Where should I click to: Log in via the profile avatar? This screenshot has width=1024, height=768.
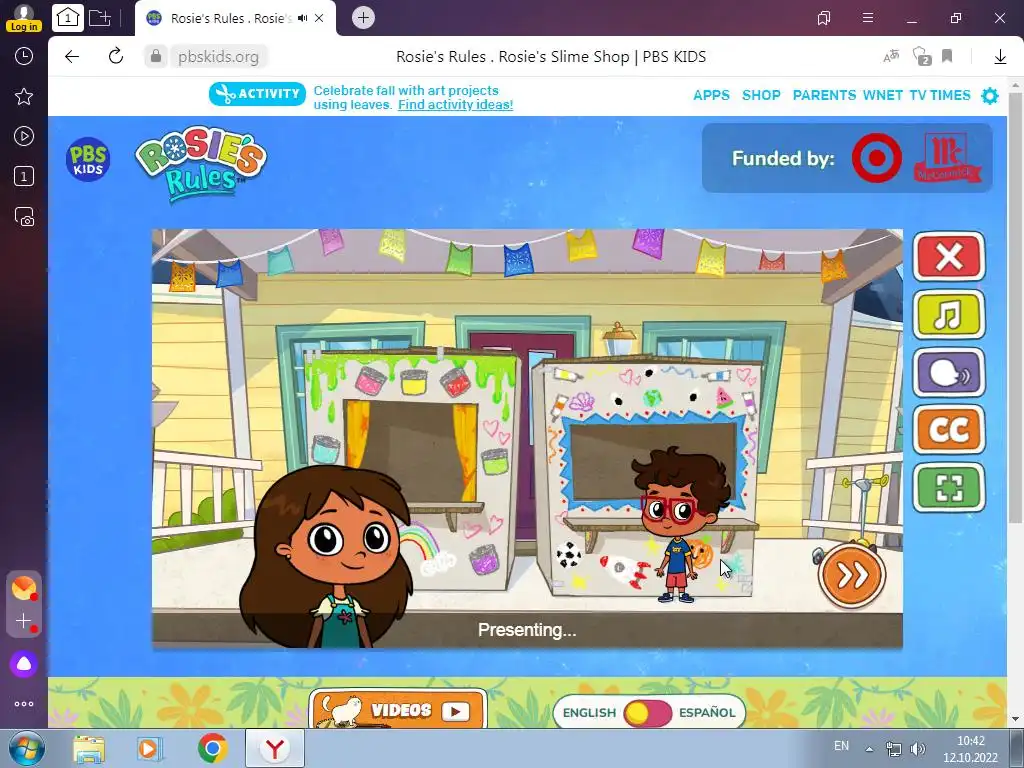[24, 18]
